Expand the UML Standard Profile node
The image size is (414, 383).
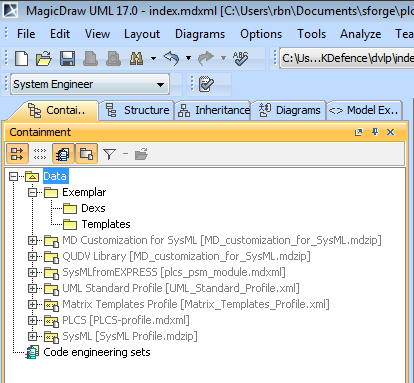click(32, 288)
